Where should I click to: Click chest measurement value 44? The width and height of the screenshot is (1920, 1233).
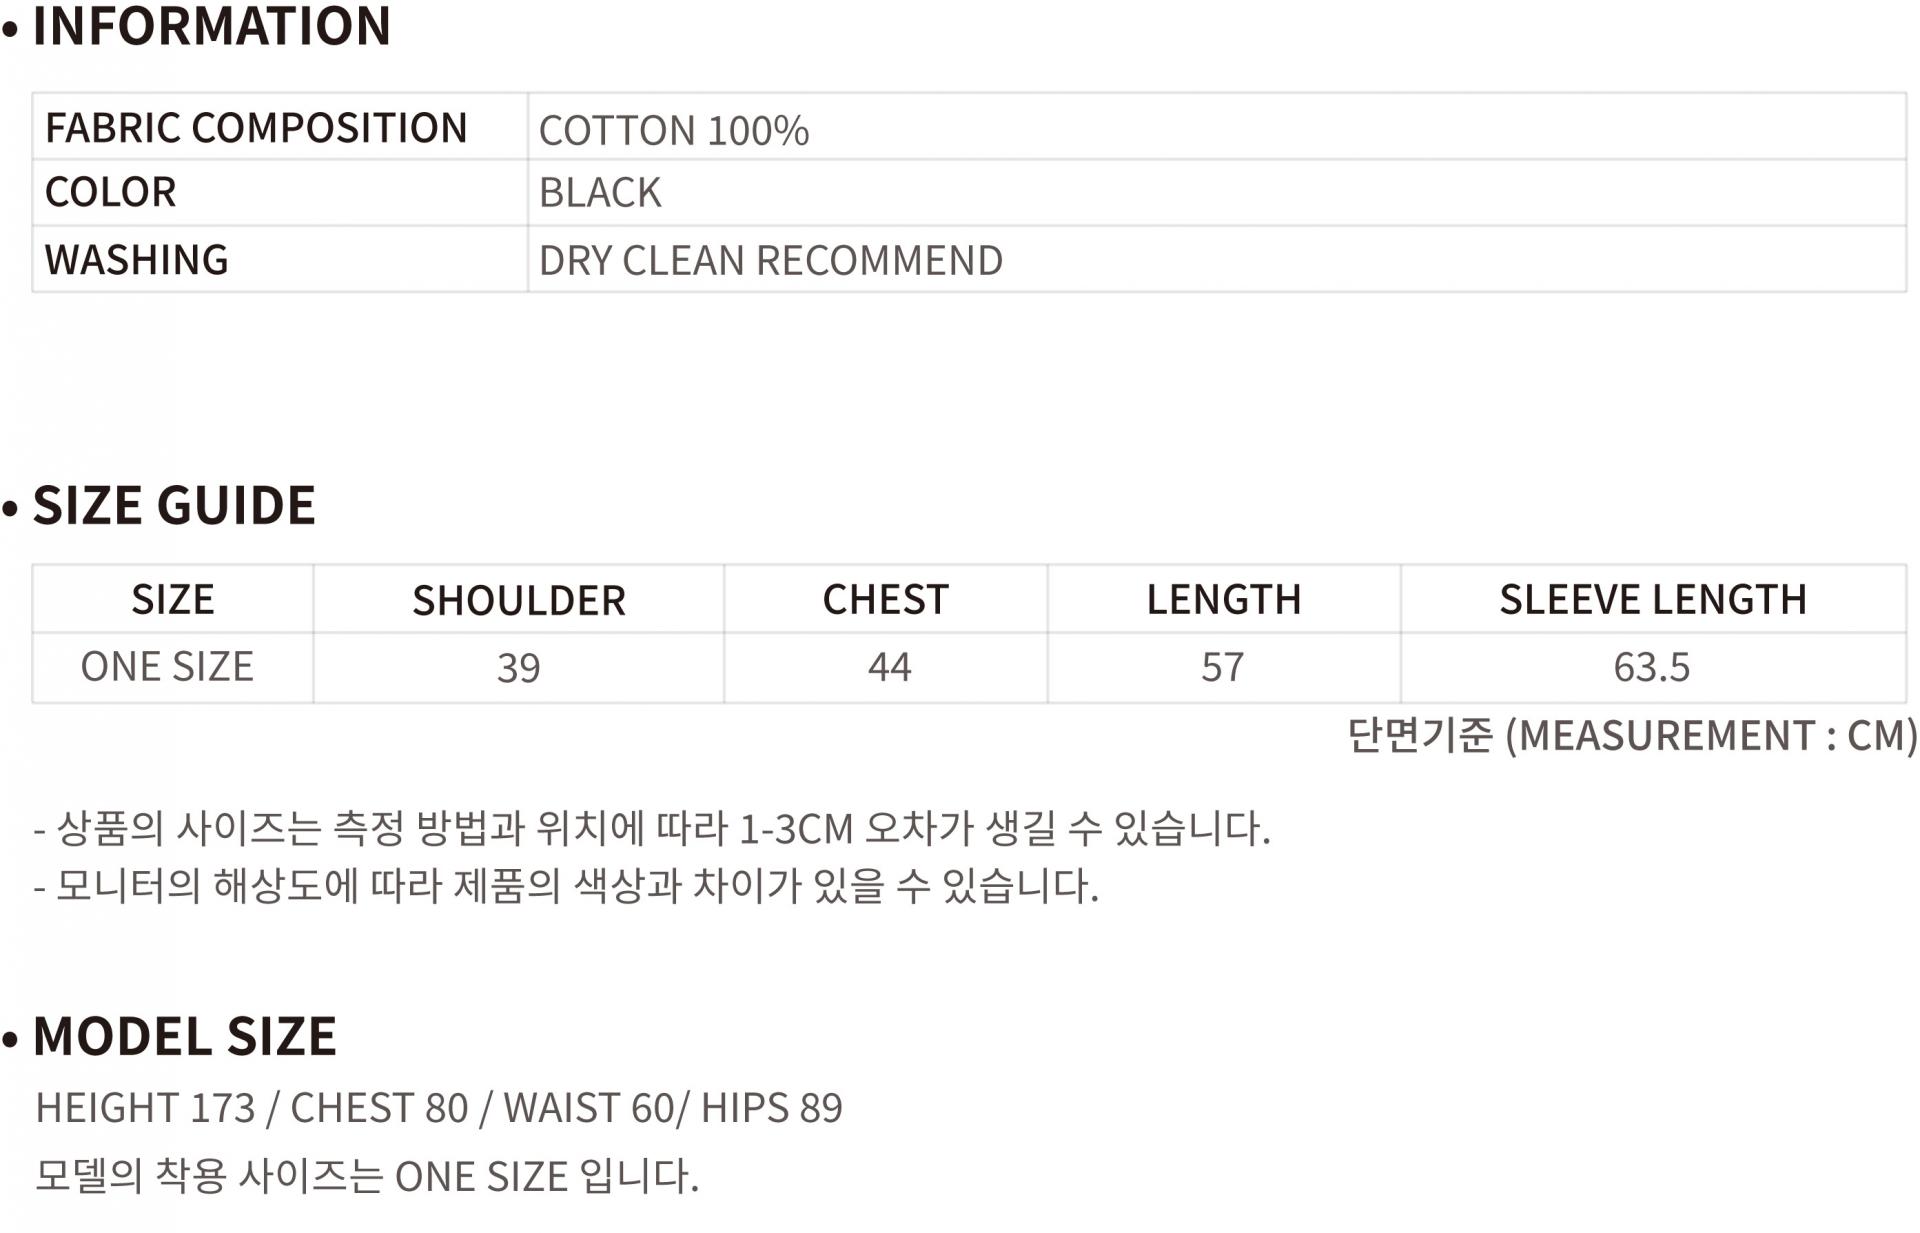(889, 667)
